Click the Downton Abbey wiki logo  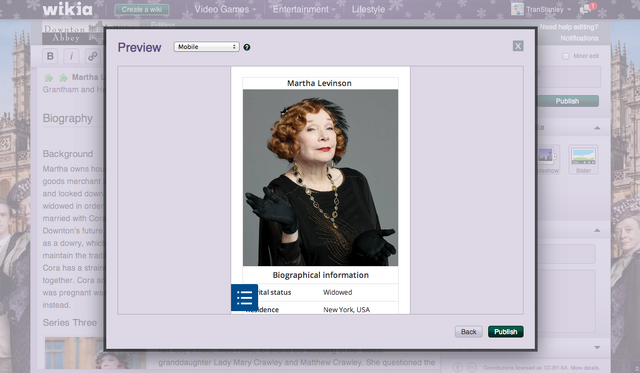[72, 33]
